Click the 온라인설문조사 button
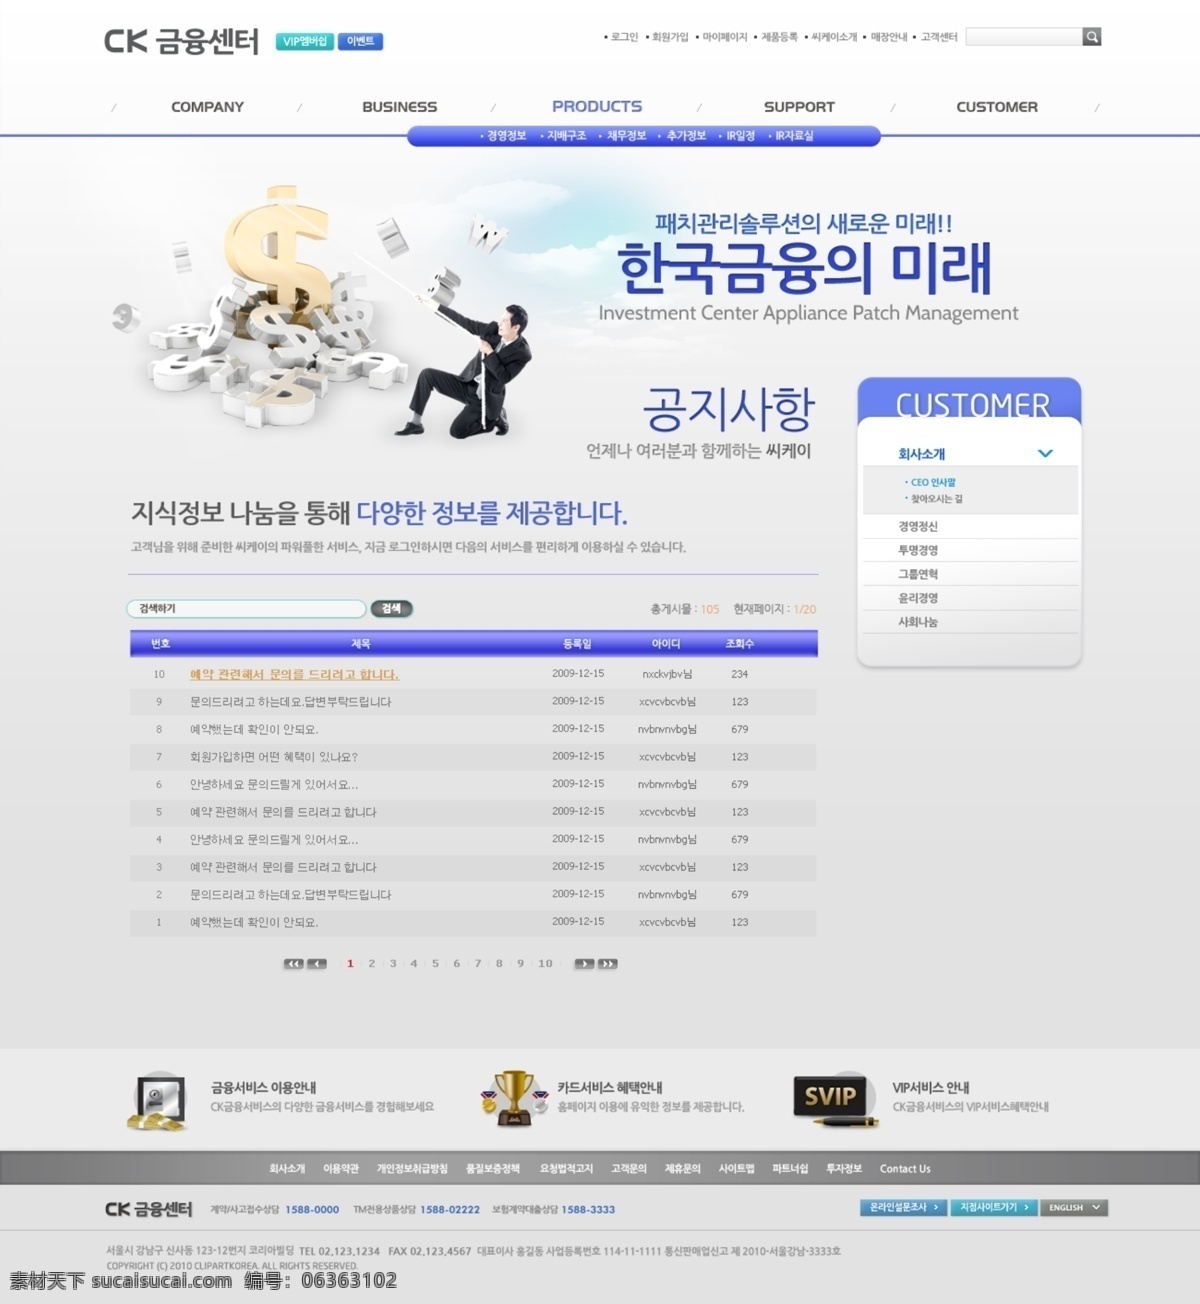 903,1208
